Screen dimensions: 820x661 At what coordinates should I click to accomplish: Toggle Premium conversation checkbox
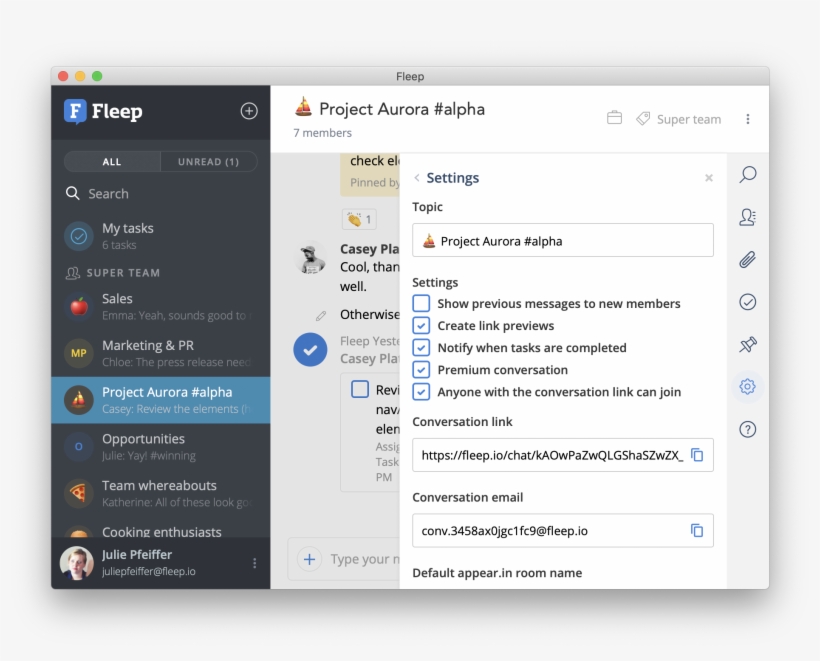pyautogui.click(x=422, y=370)
